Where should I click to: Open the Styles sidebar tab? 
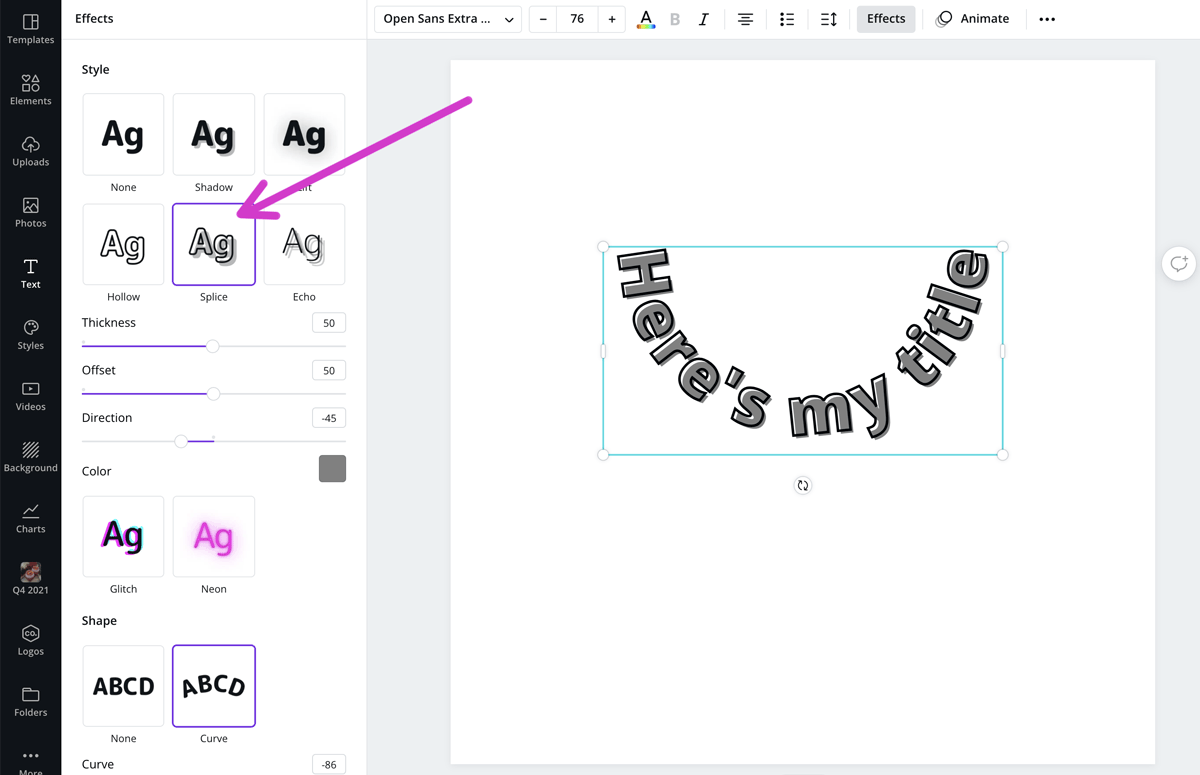point(30,335)
